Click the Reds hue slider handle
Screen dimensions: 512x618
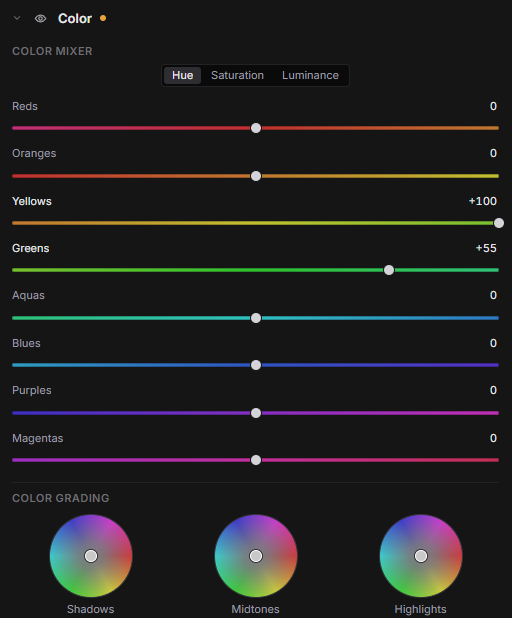point(256,128)
